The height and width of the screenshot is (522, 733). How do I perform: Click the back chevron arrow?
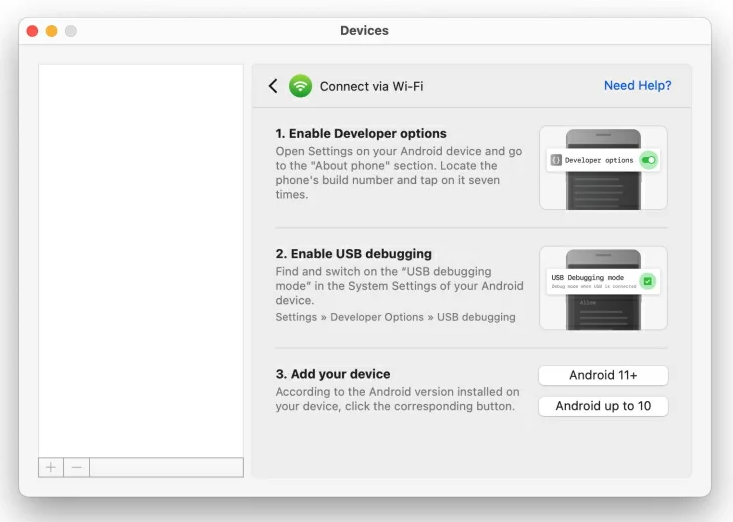(273, 86)
